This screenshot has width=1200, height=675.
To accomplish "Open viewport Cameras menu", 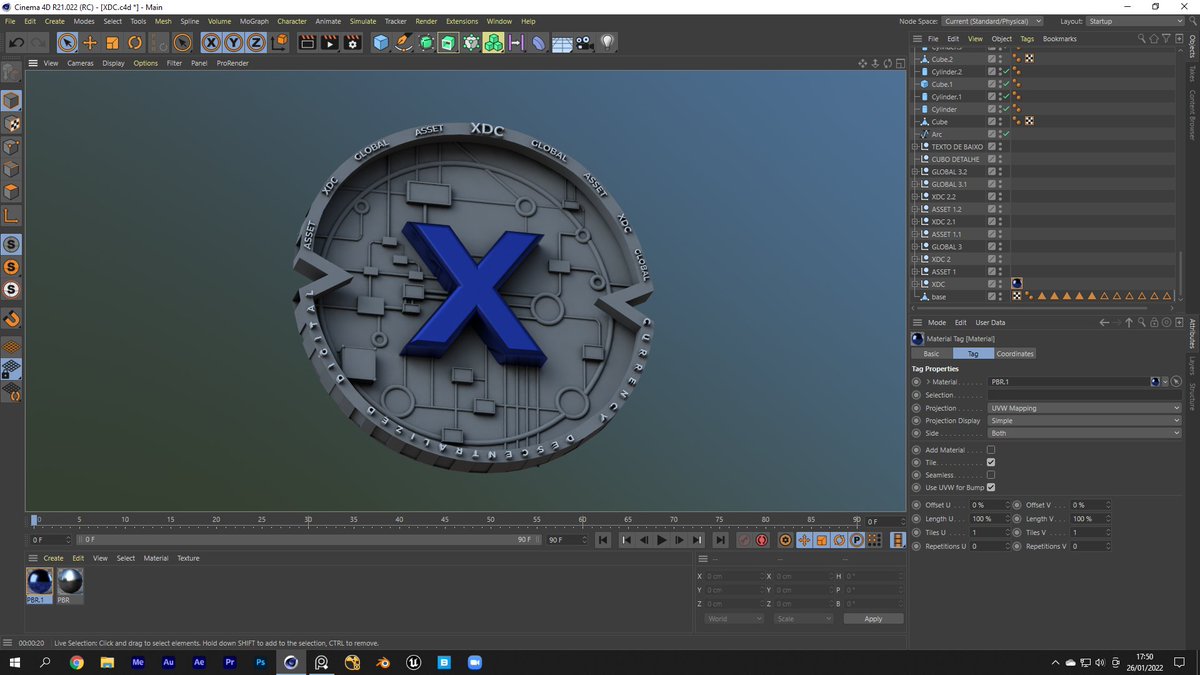I will tap(80, 63).
